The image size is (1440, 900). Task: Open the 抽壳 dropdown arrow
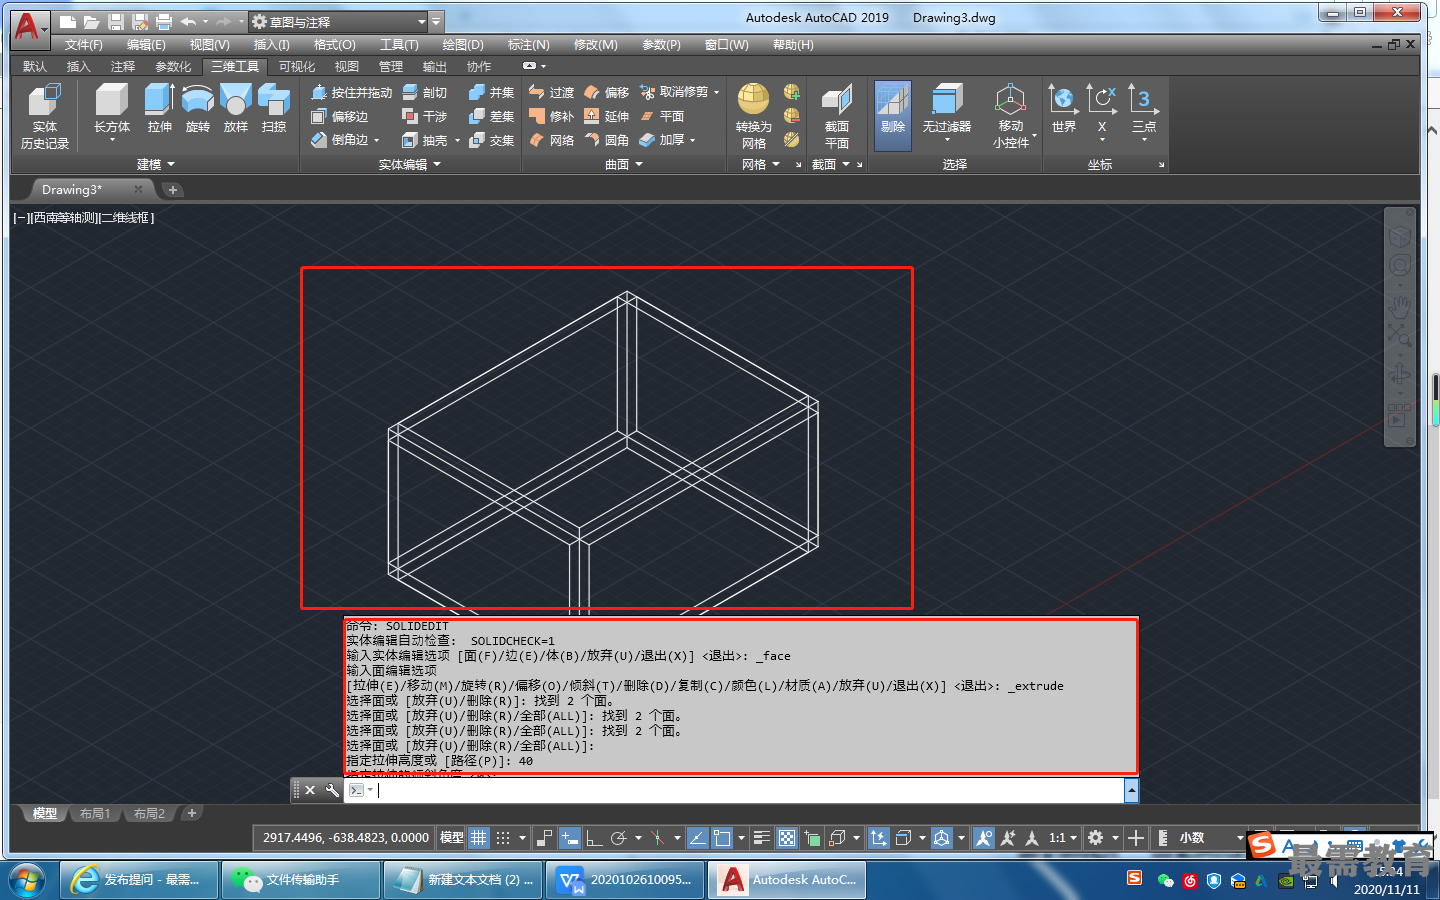point(458,141)
